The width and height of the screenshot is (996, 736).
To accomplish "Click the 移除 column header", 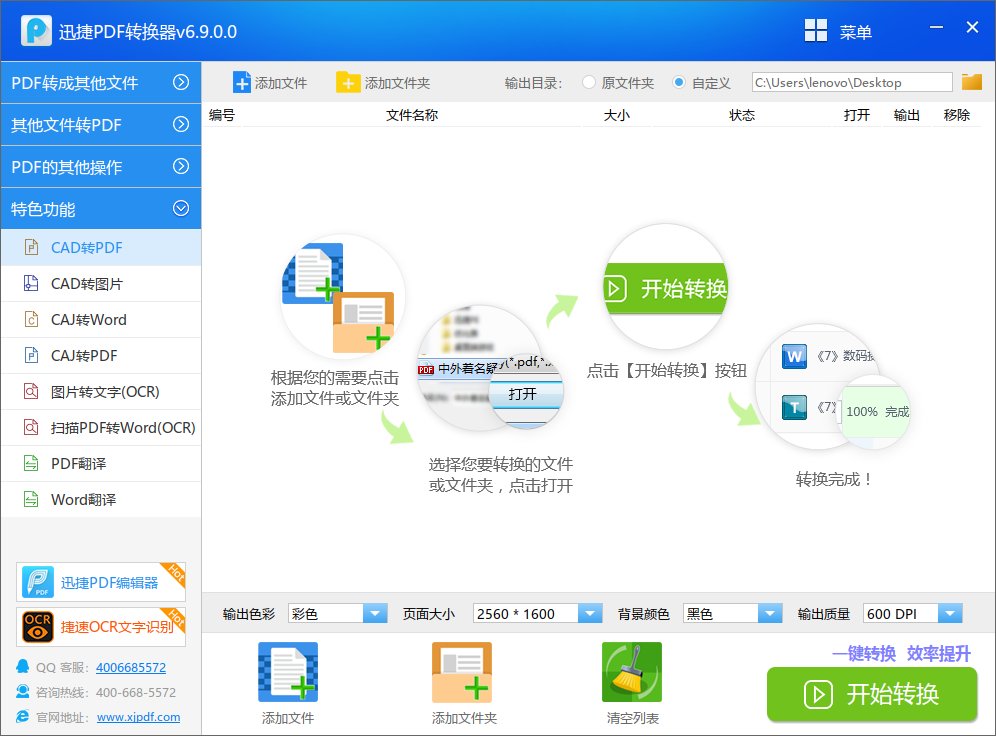I will click(x=957, y=115).
